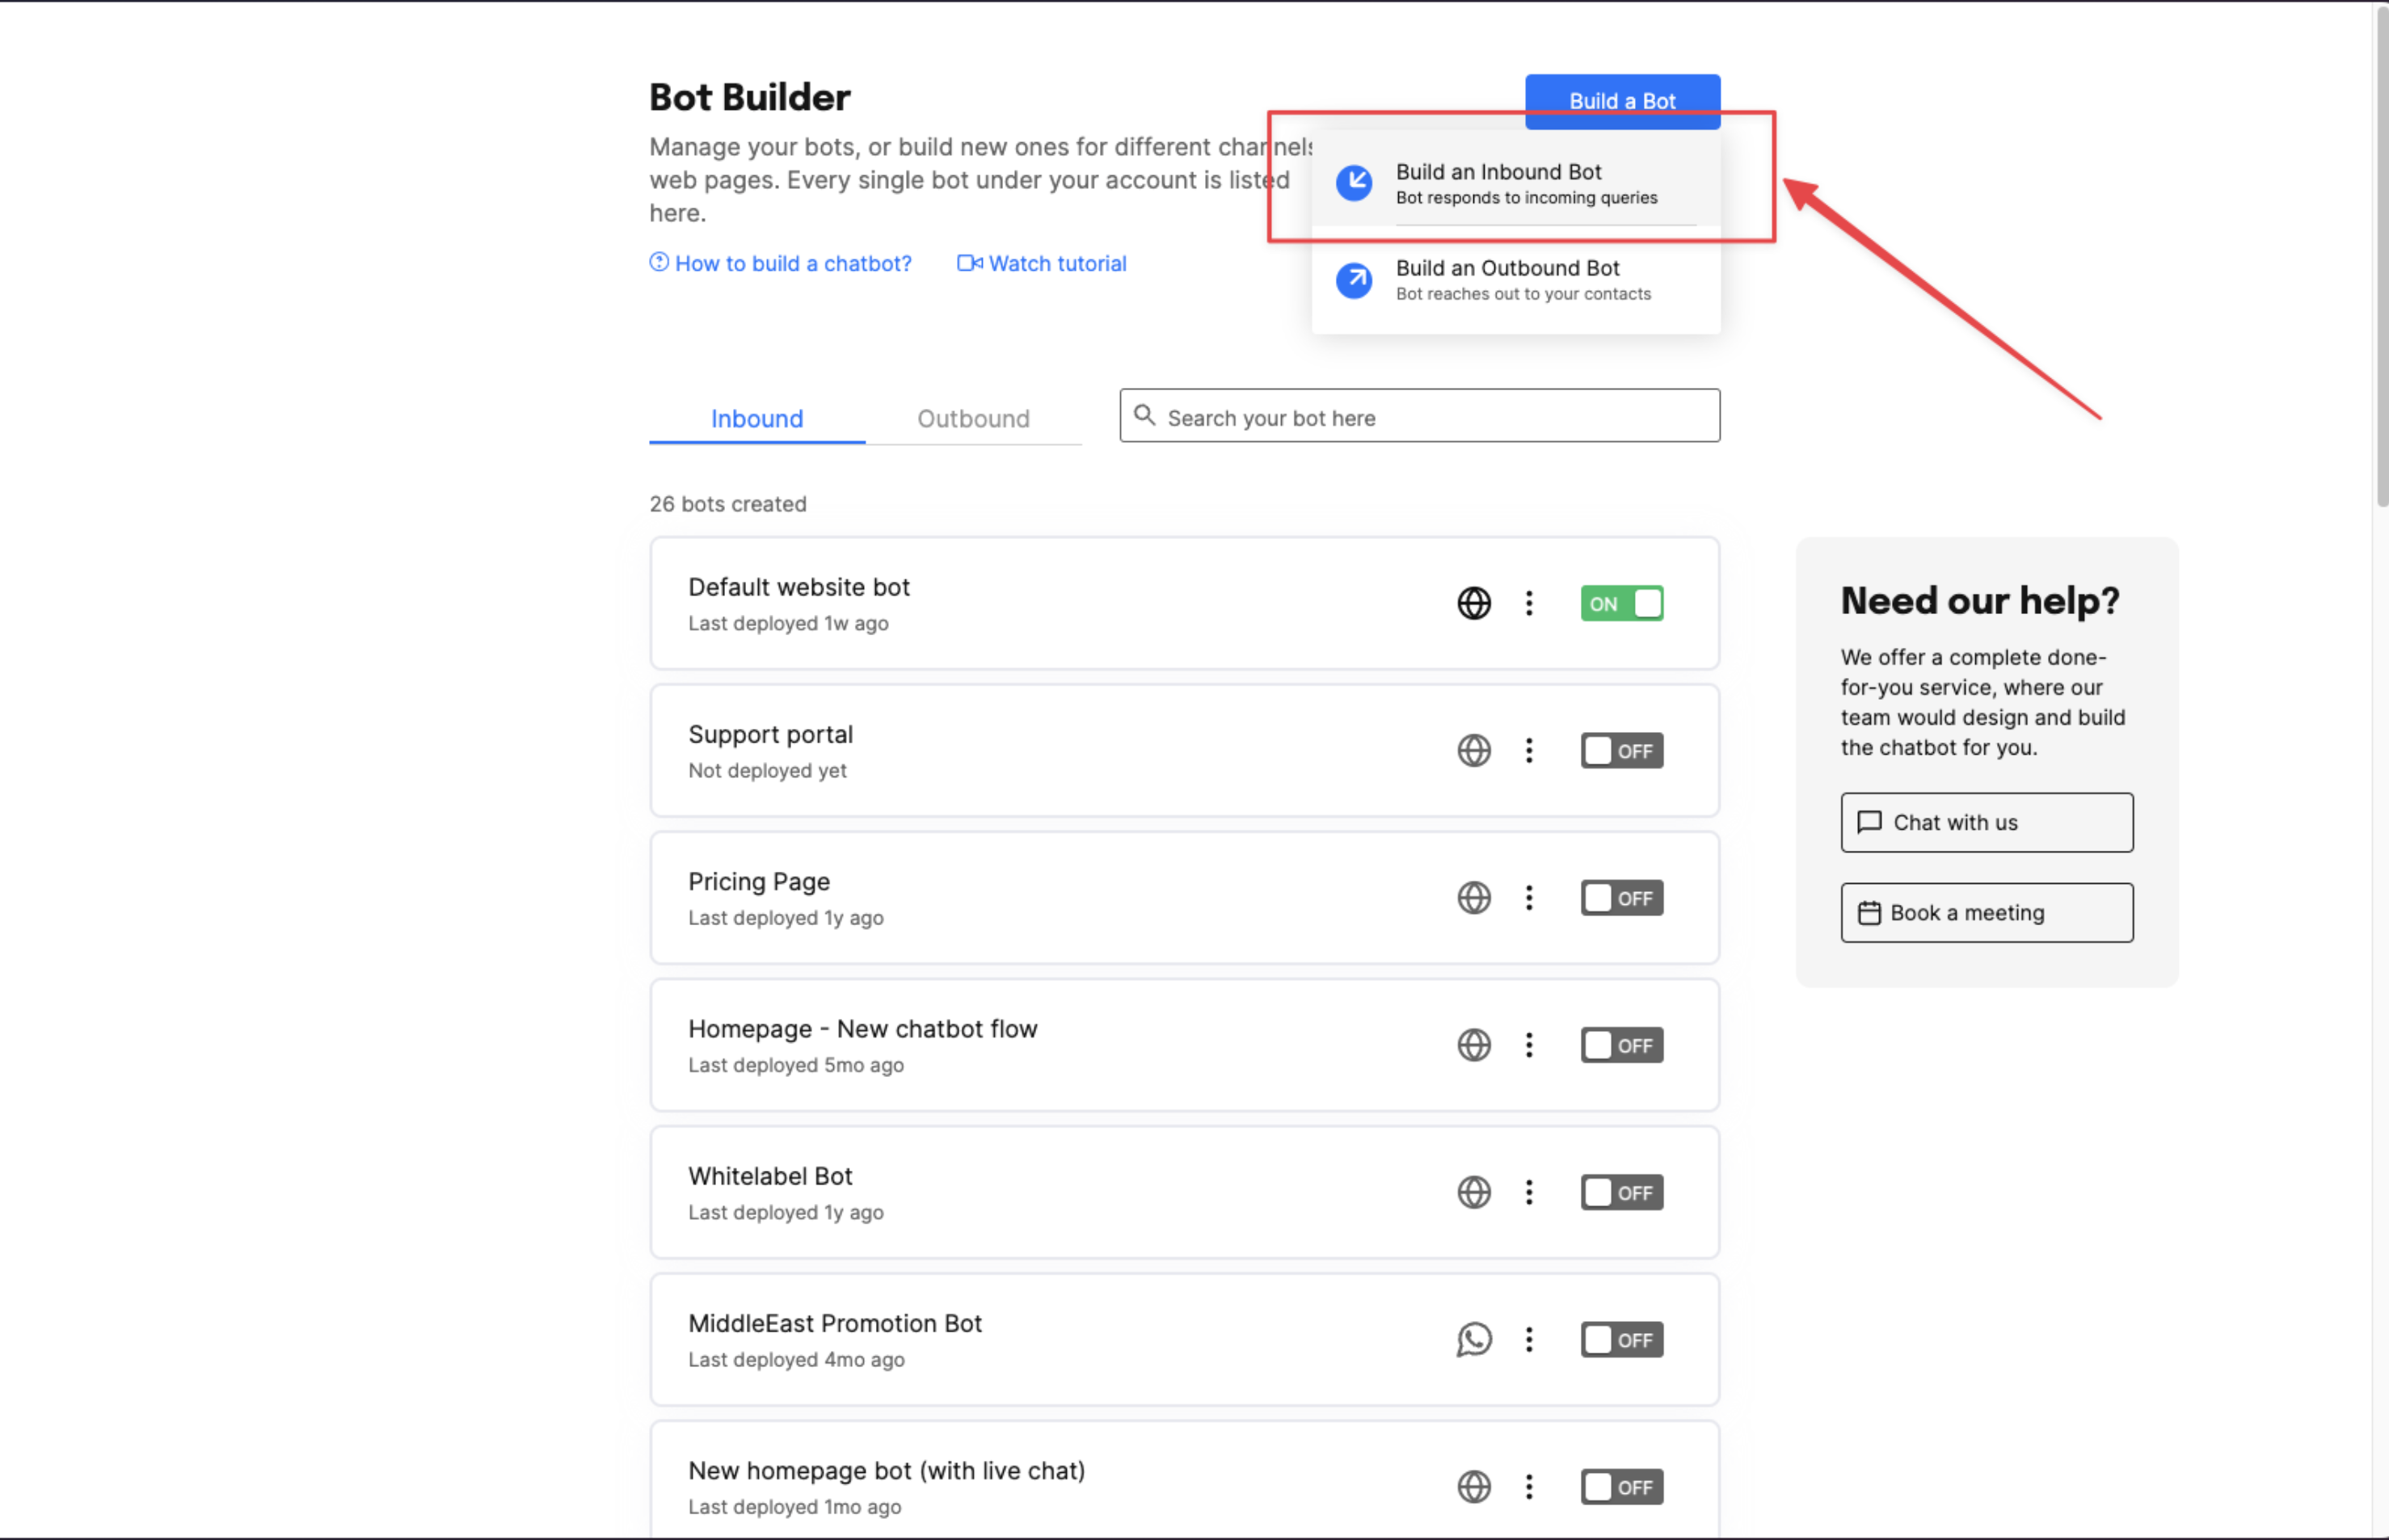Enable the Support portal bot toggle

1621,751
